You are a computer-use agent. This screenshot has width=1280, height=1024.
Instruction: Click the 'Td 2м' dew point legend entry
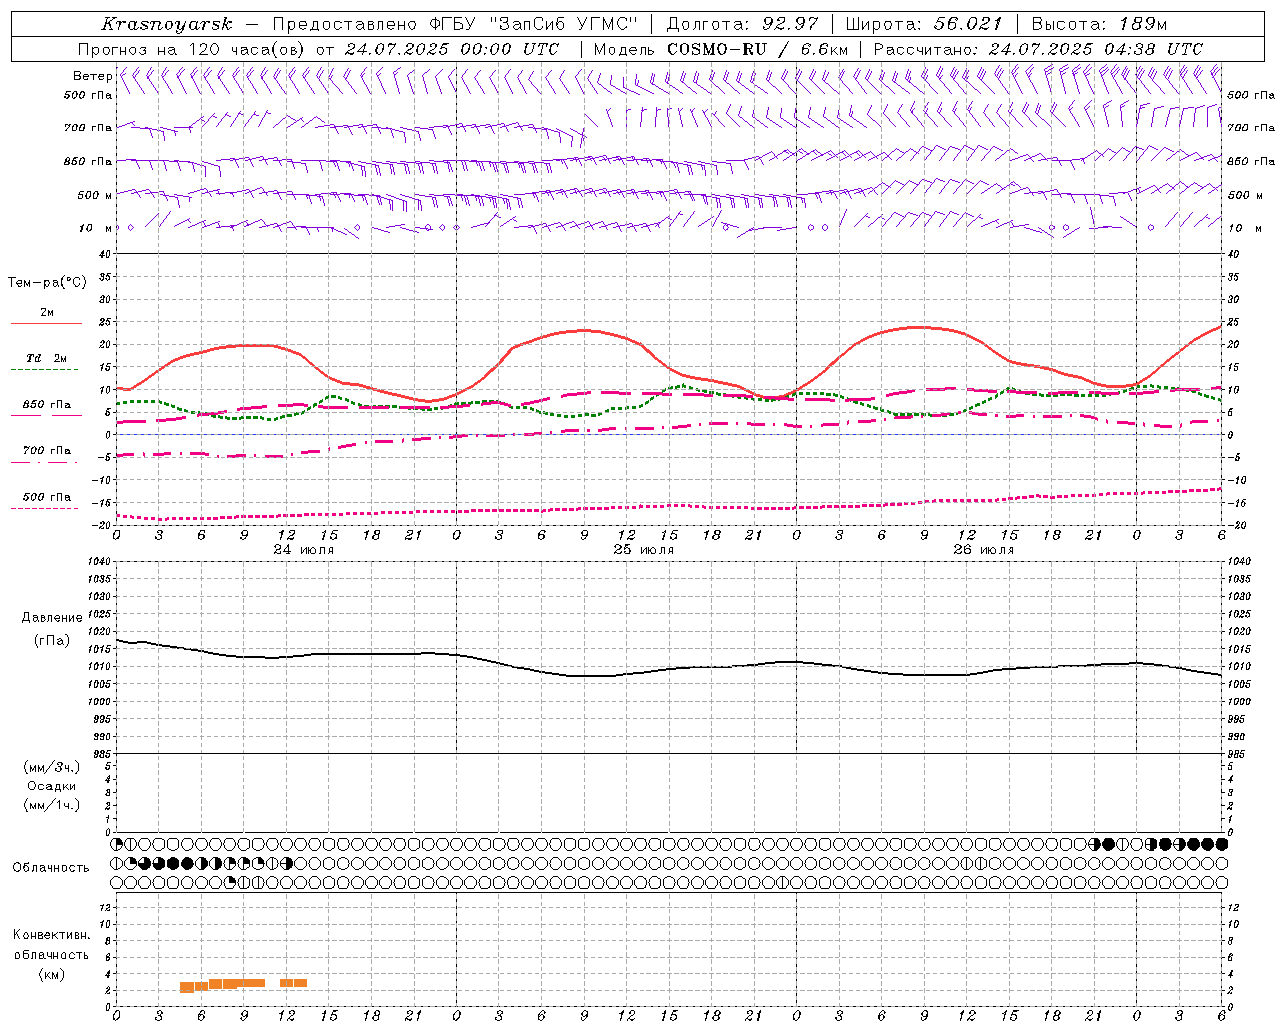(46, 358)
